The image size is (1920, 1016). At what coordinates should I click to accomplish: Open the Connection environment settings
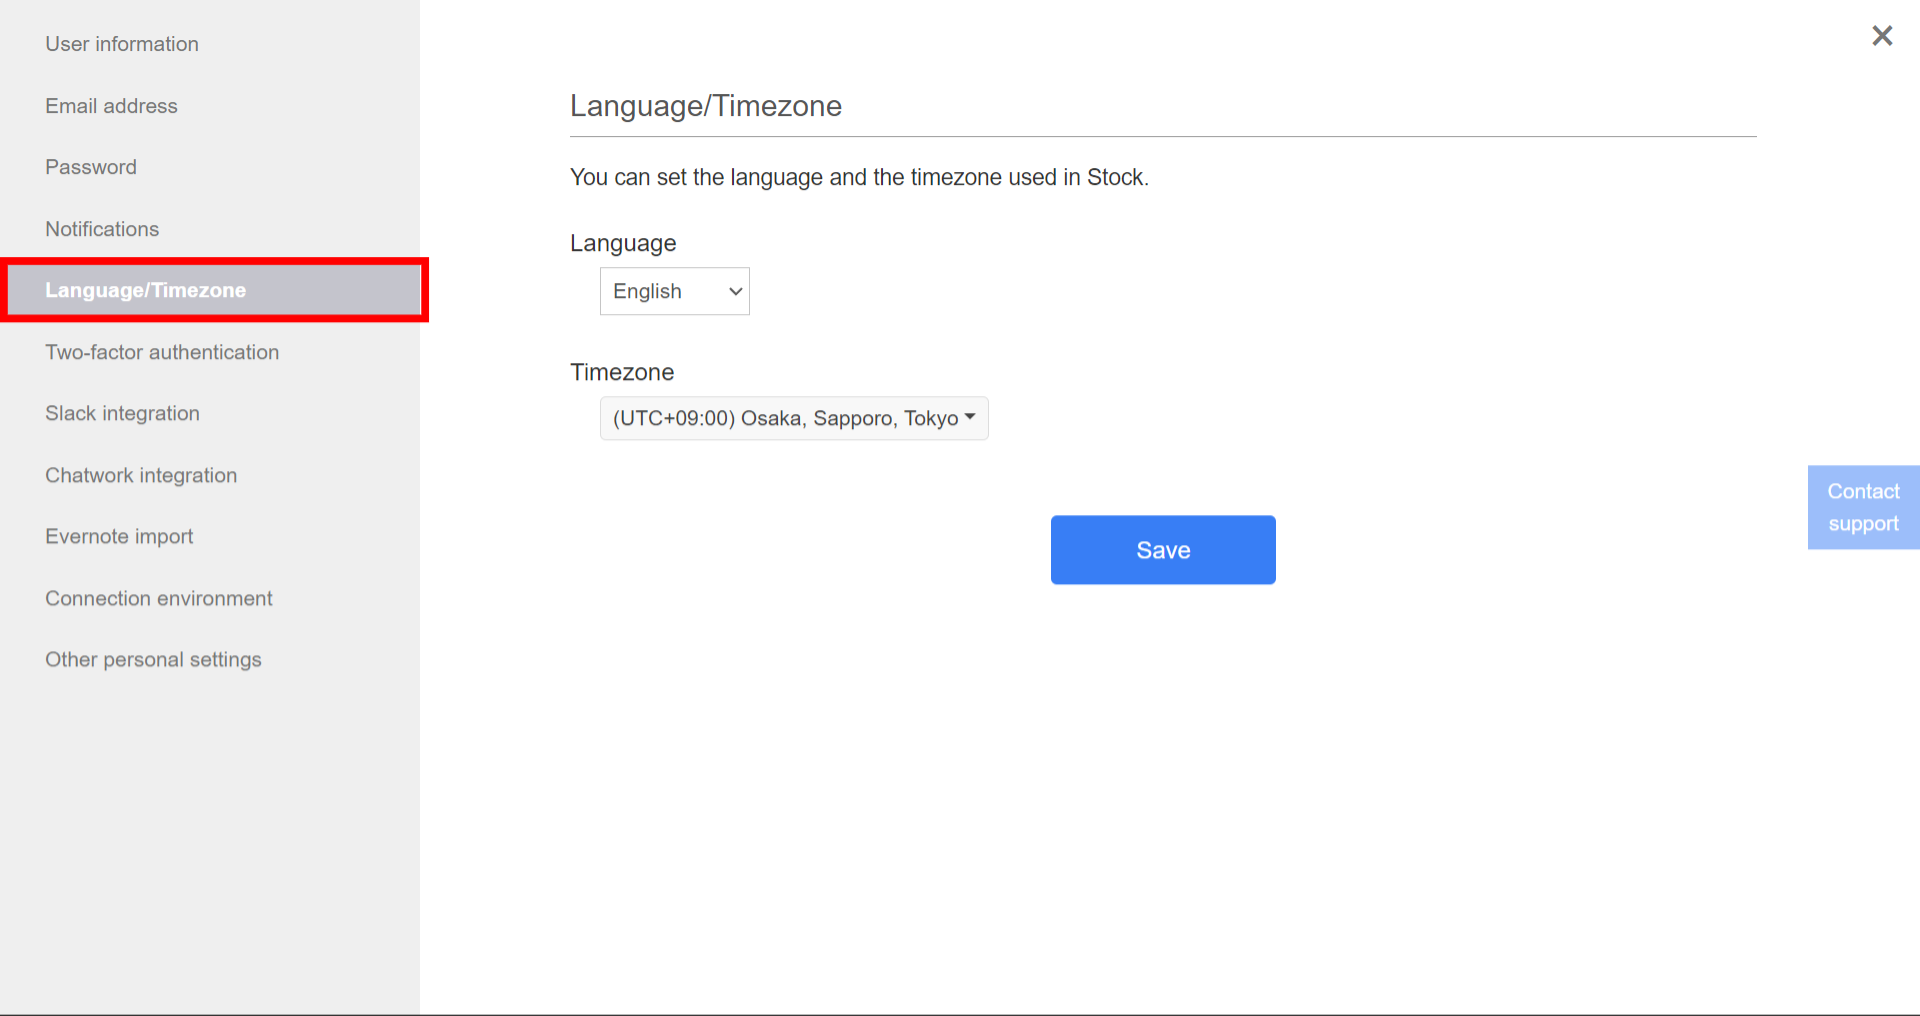(158, 598)
